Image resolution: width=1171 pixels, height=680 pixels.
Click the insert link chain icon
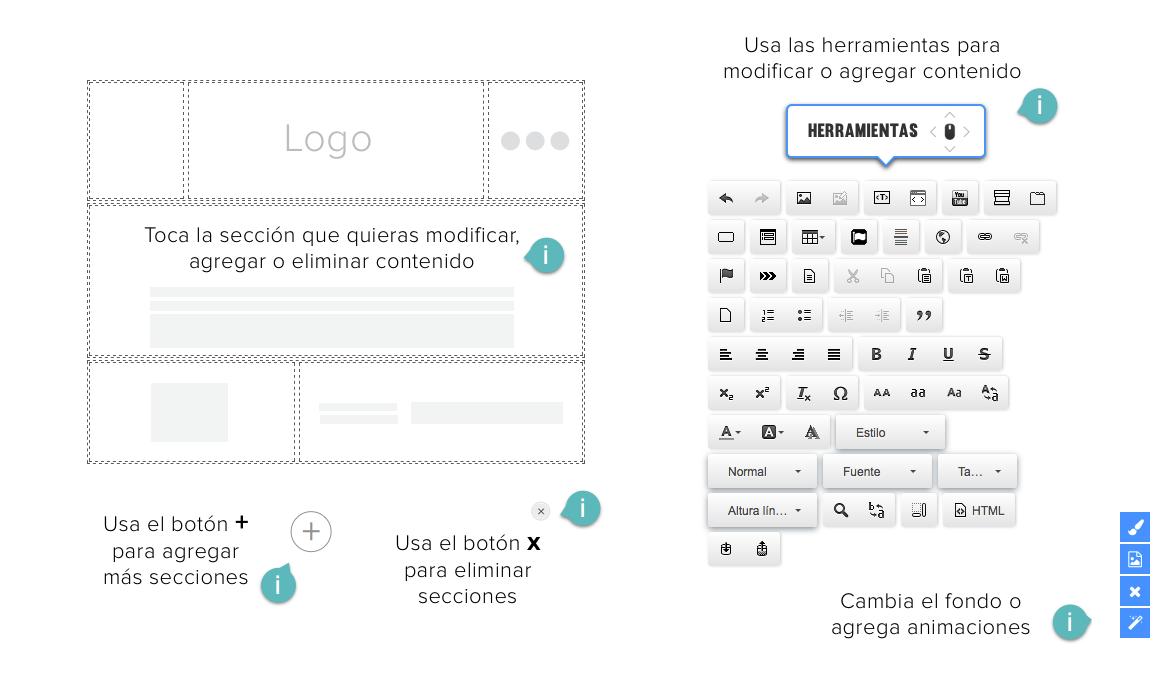(x=984, y=237)
